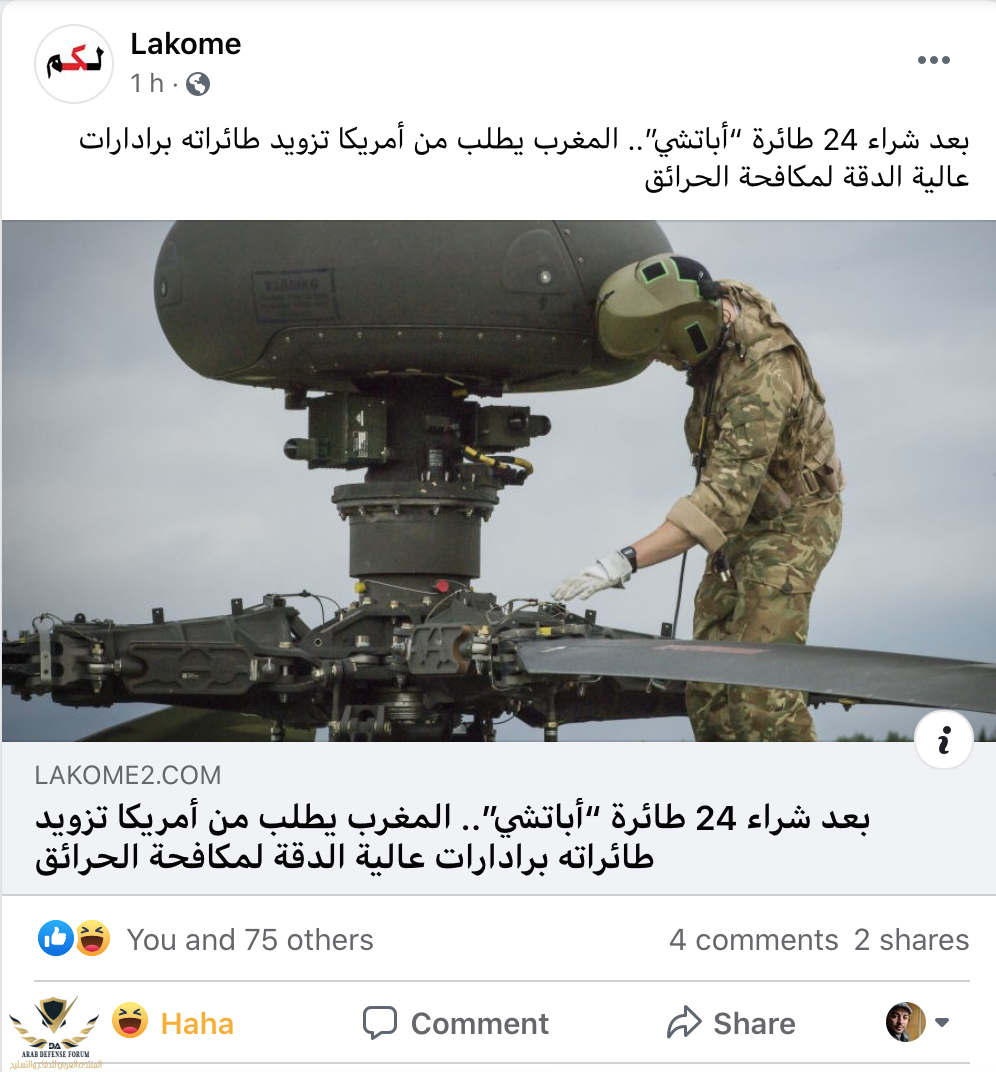Click the Comment button

[x=455, y=1023]
